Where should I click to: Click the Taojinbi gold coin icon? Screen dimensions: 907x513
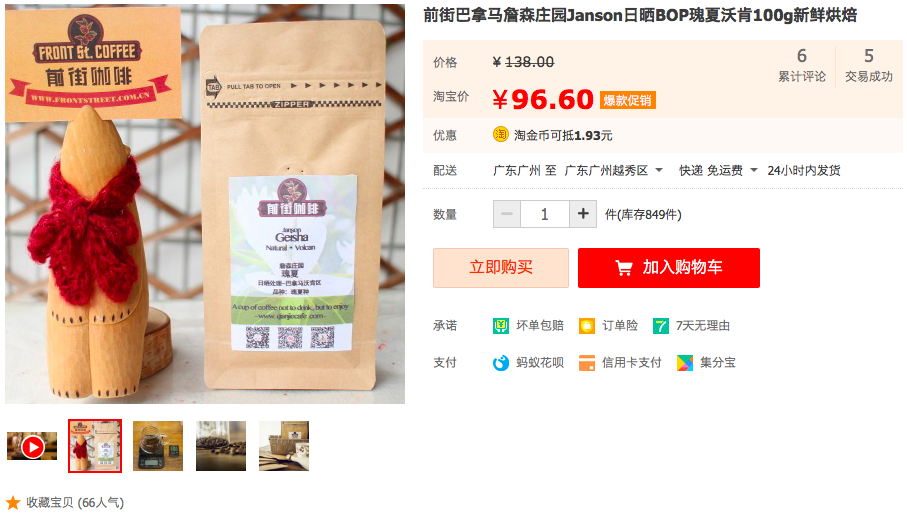coord(500,135)
